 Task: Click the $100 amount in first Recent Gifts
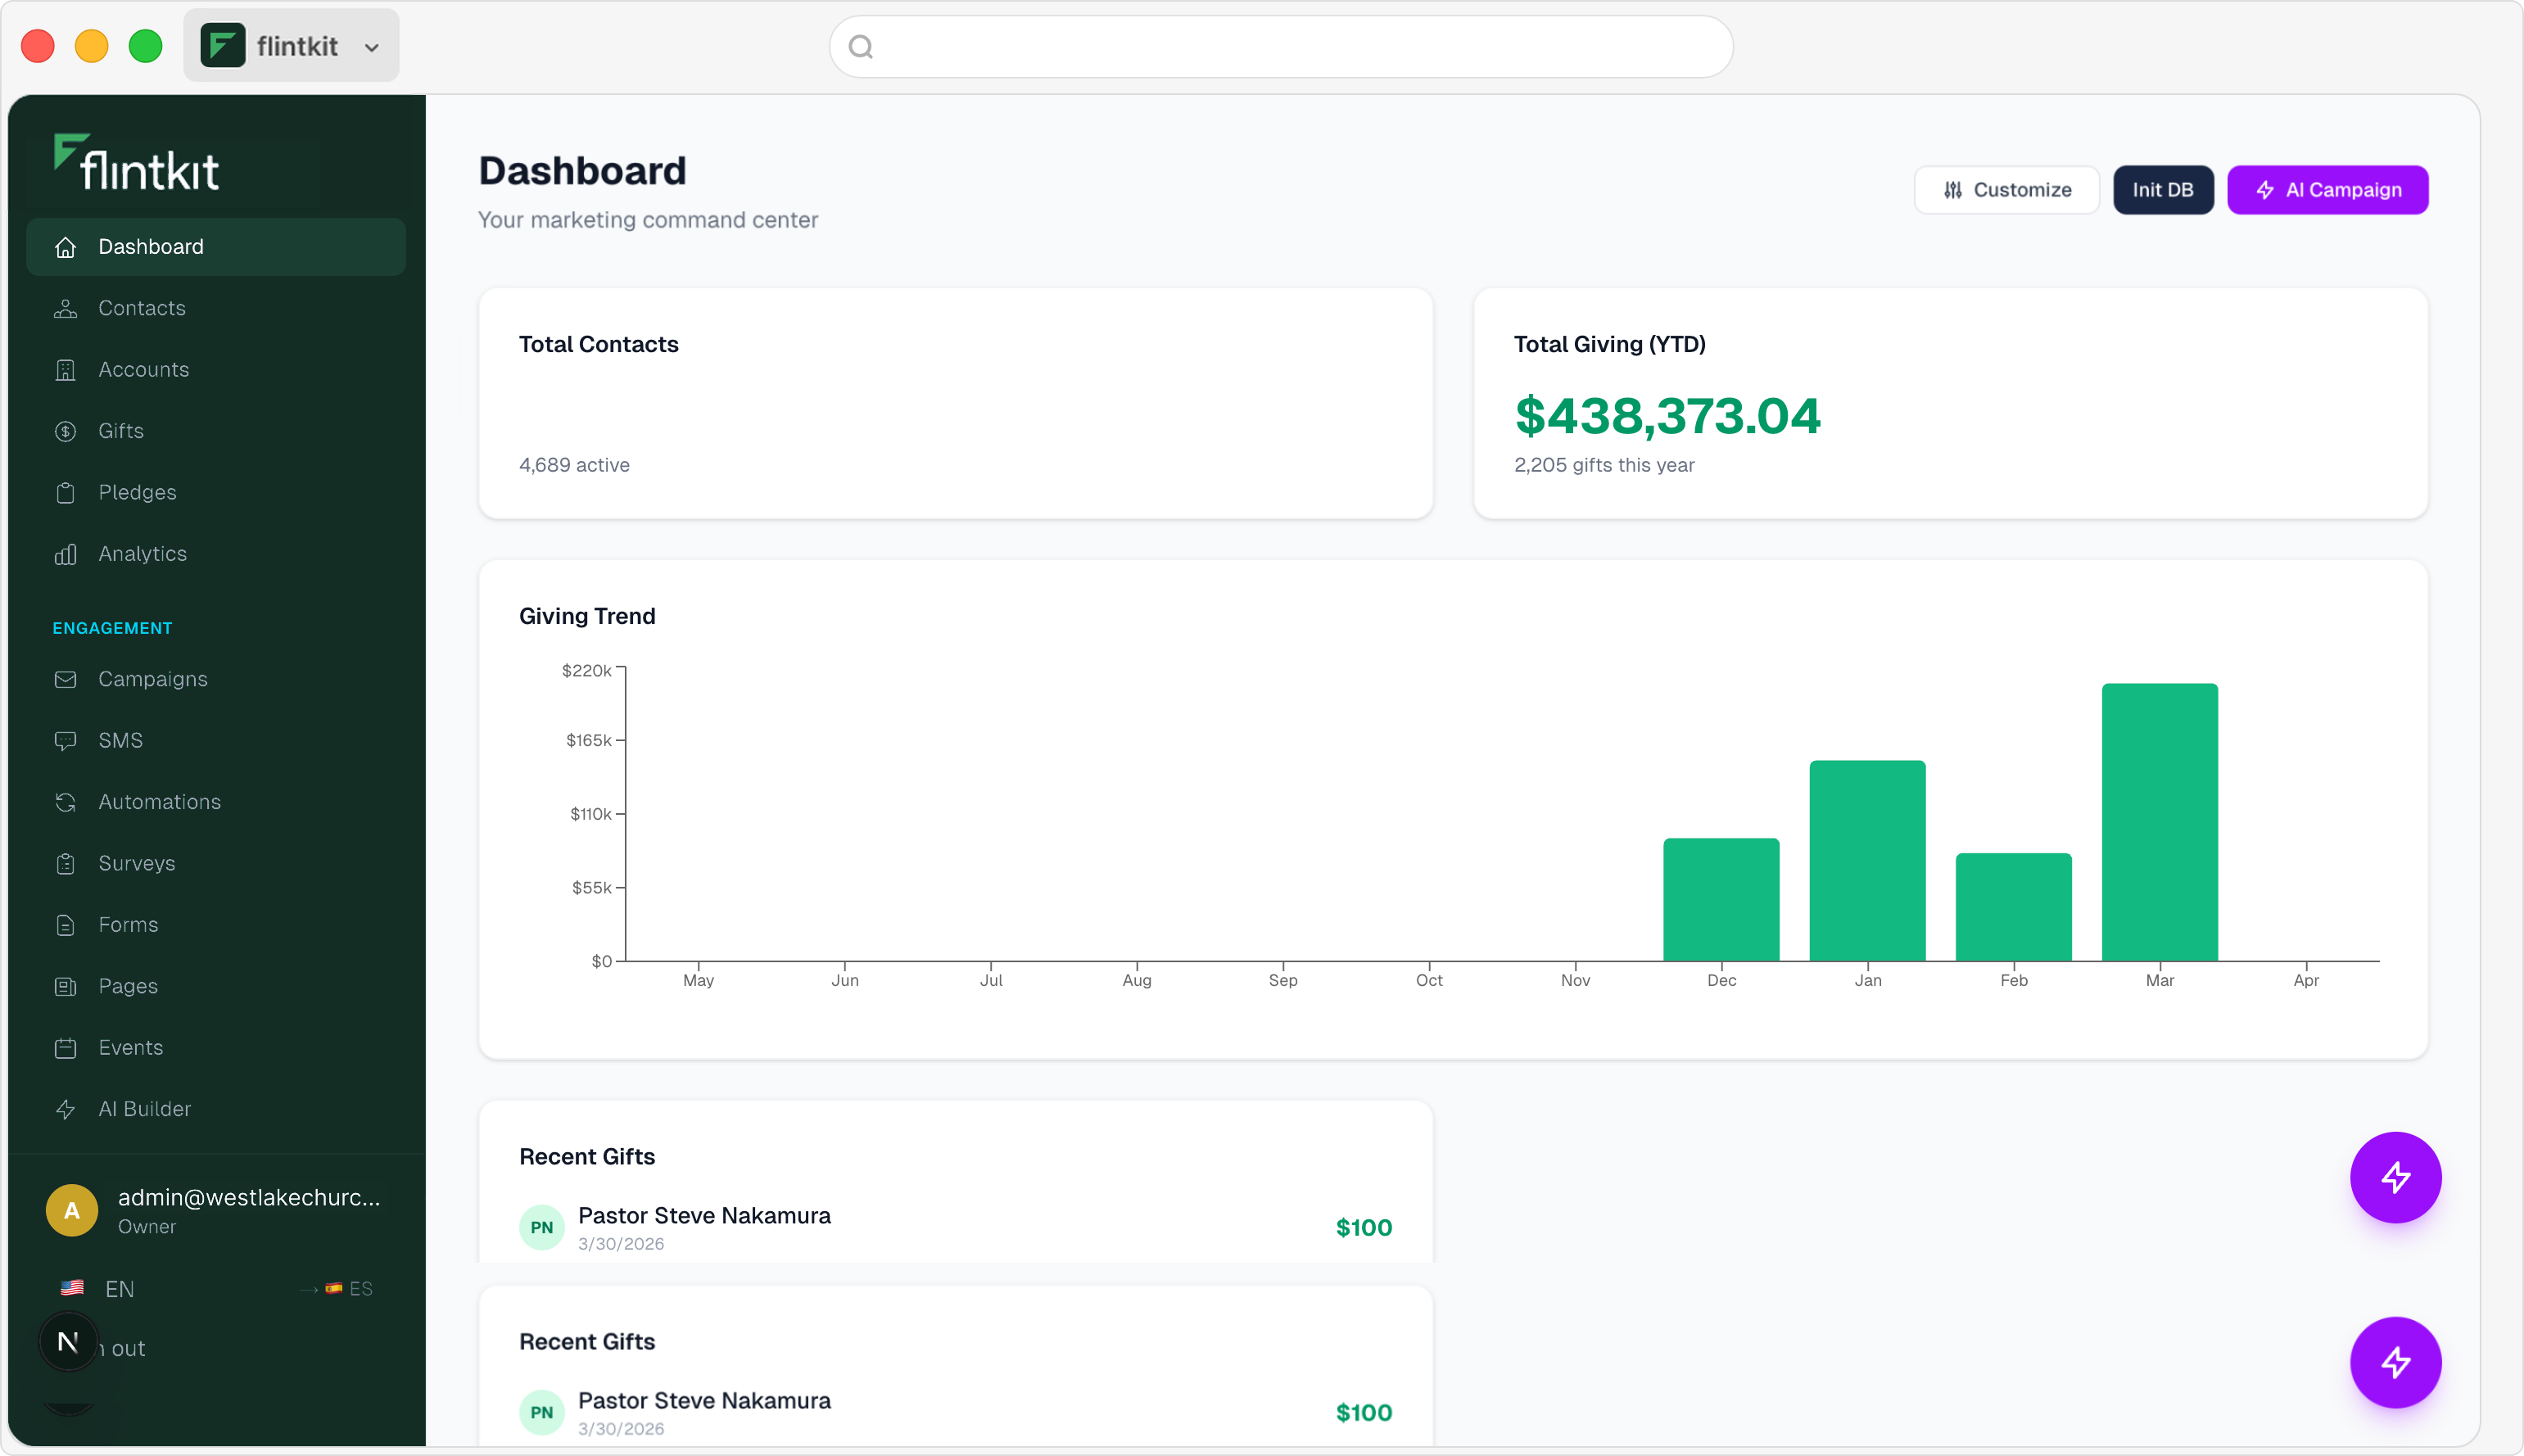click(x=1363, y=1227)
